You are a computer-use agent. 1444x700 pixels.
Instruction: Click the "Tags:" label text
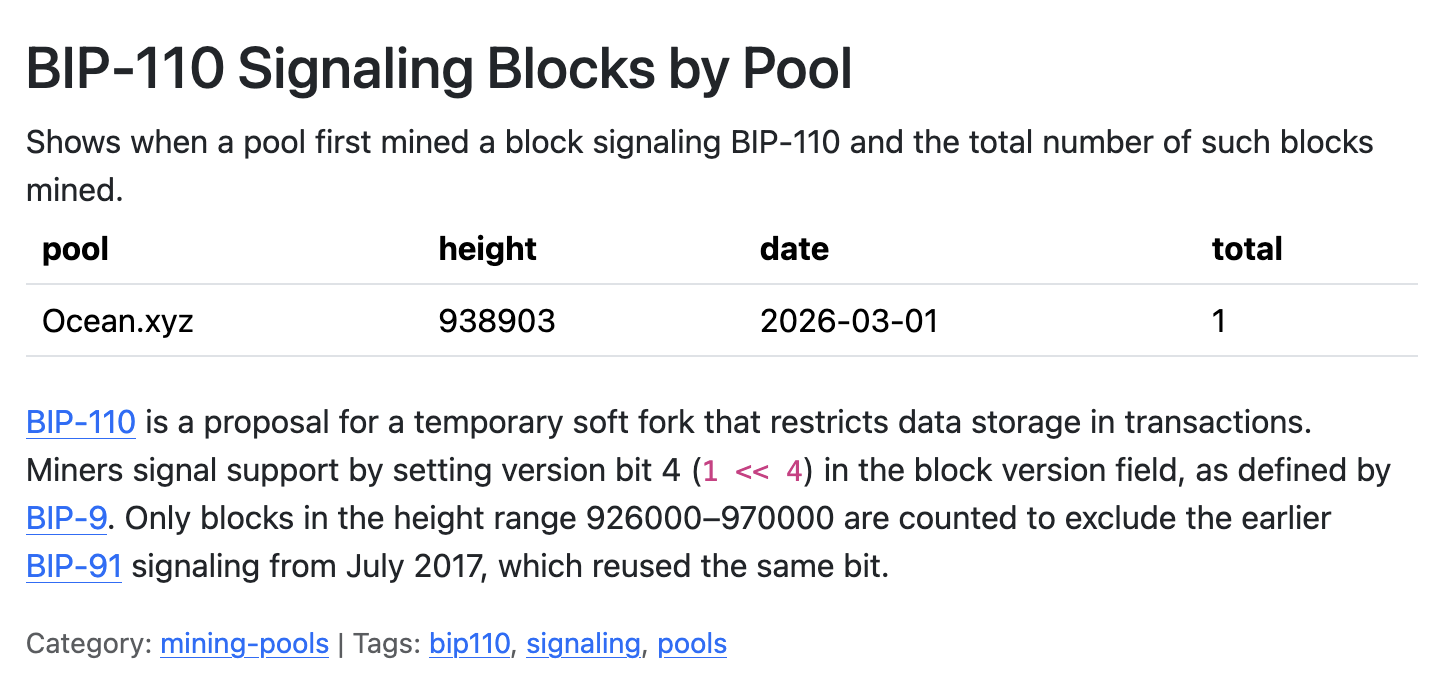[383, 643]
